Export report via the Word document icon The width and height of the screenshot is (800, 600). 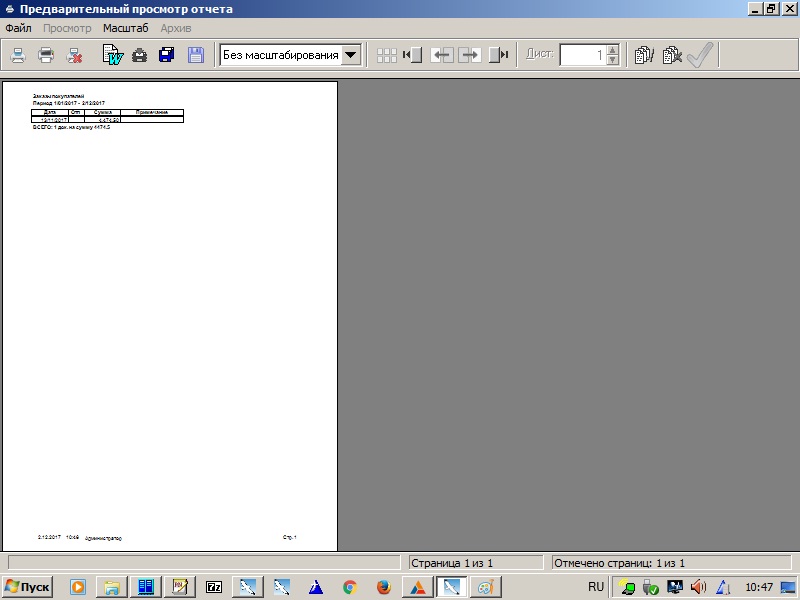[x=113, y=55]
